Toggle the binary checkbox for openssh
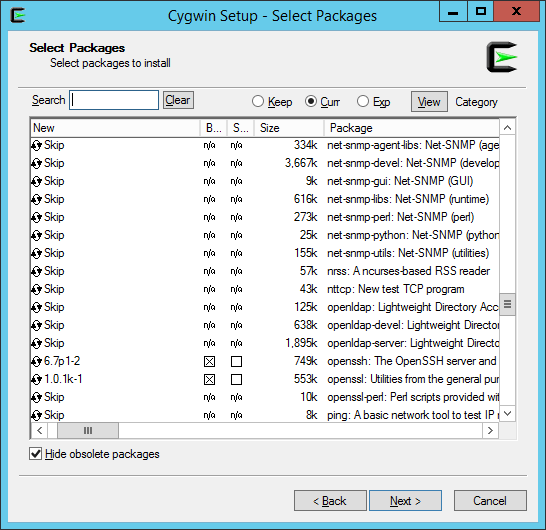 [209, 361]
